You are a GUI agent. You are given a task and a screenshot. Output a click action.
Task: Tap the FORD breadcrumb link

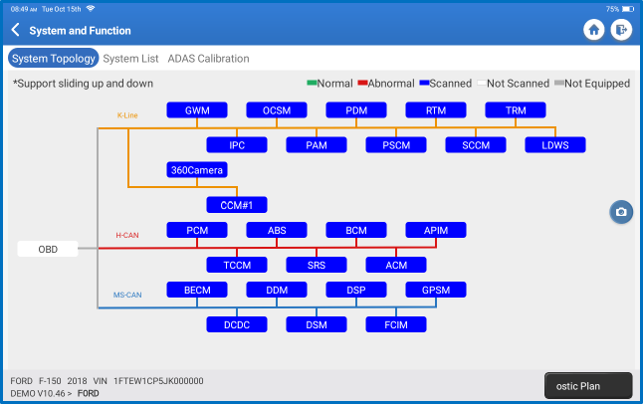pos(88,393)
